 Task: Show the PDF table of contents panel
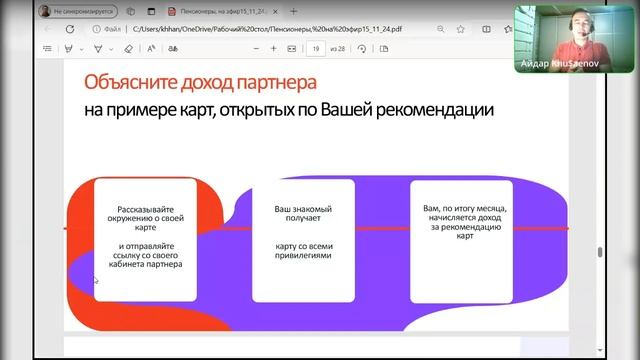pos(47,49)
